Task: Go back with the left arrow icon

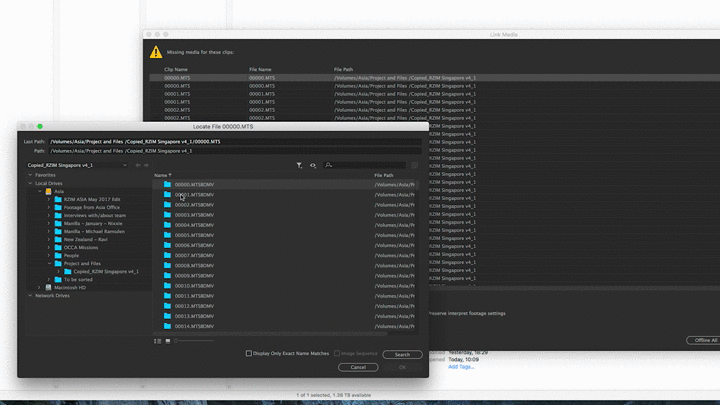Action: pyautogui.click(x=138, y=165)
